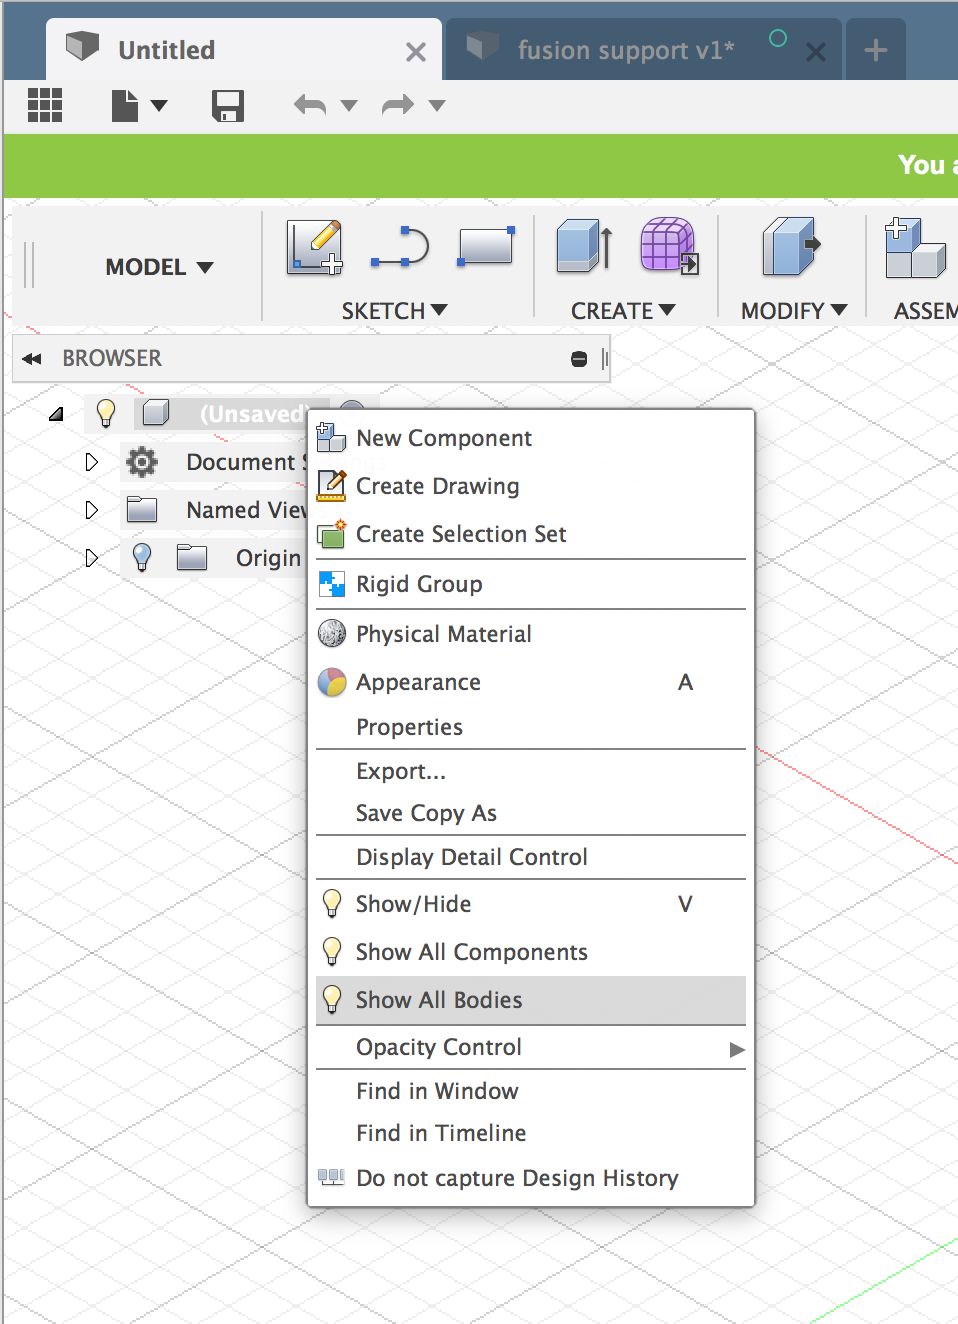Click the Browser panel minus icon

[579, 359]
